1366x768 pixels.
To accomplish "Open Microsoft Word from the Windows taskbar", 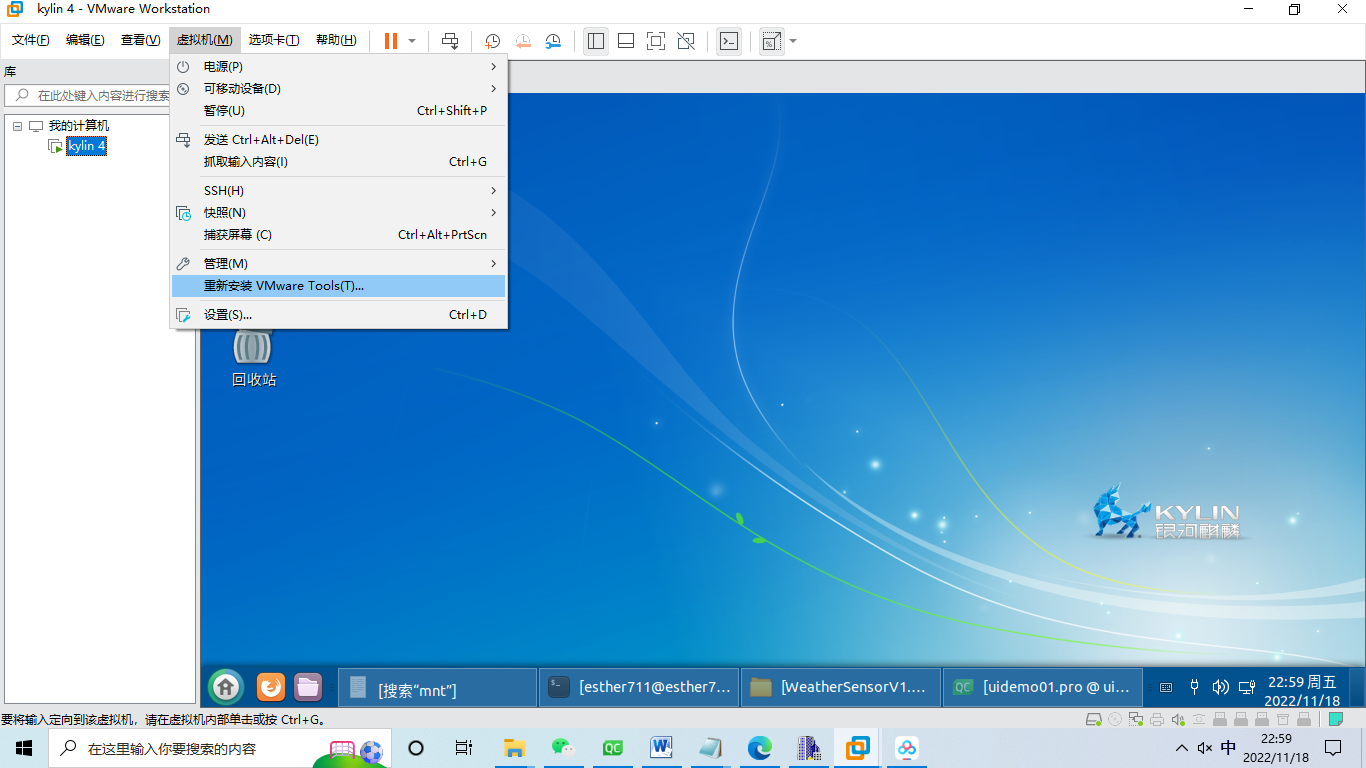I will (x=661, y=748).
